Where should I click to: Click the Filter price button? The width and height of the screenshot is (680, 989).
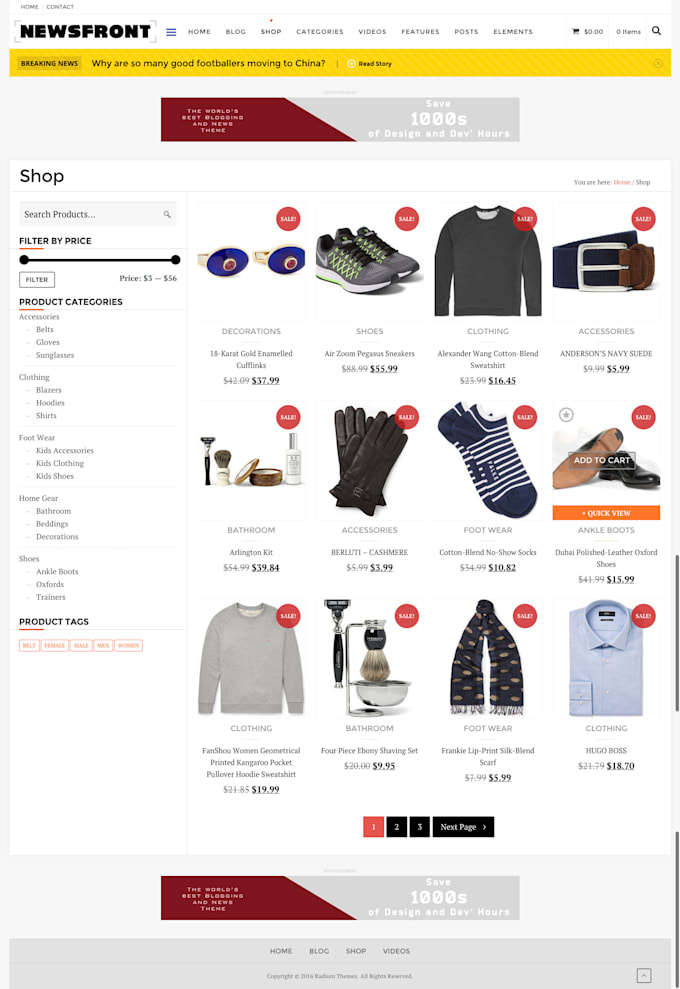(37, 279)
